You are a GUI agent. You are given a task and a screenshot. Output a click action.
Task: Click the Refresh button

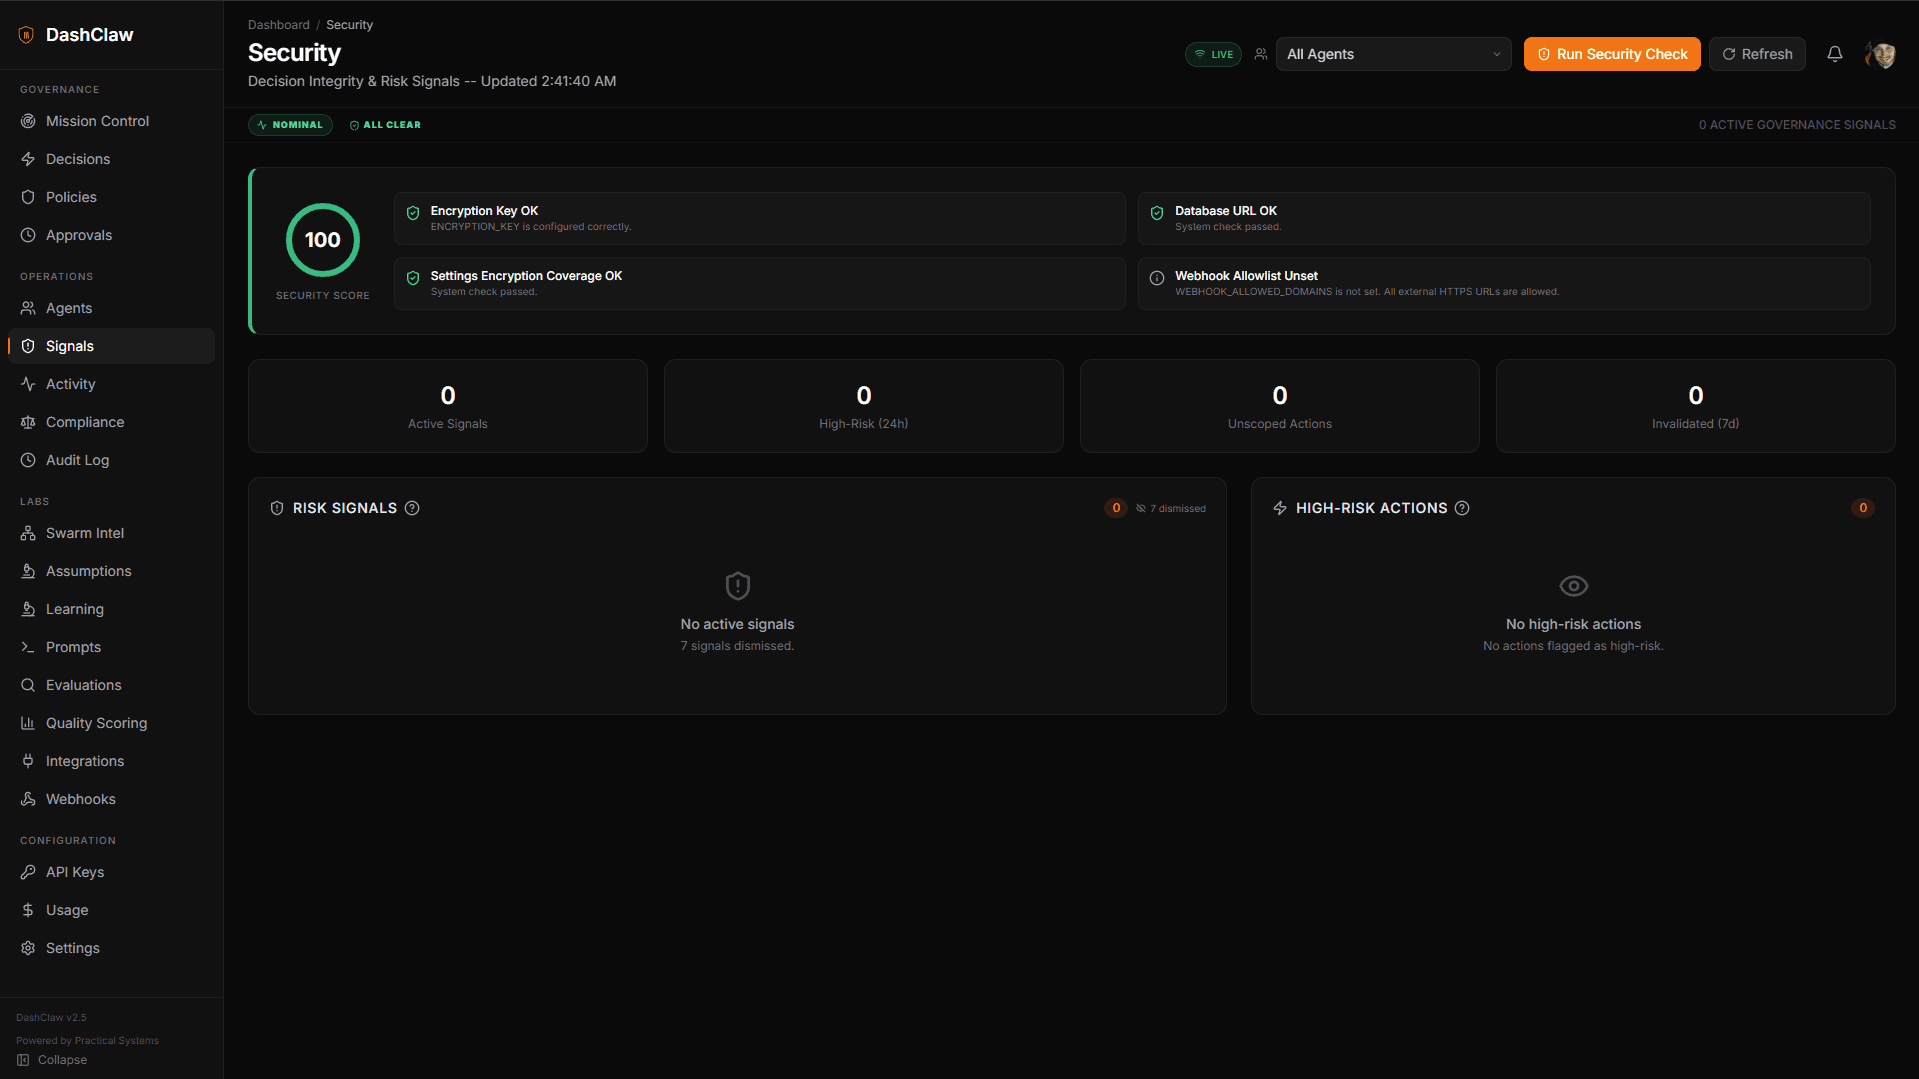point(1757,54)
